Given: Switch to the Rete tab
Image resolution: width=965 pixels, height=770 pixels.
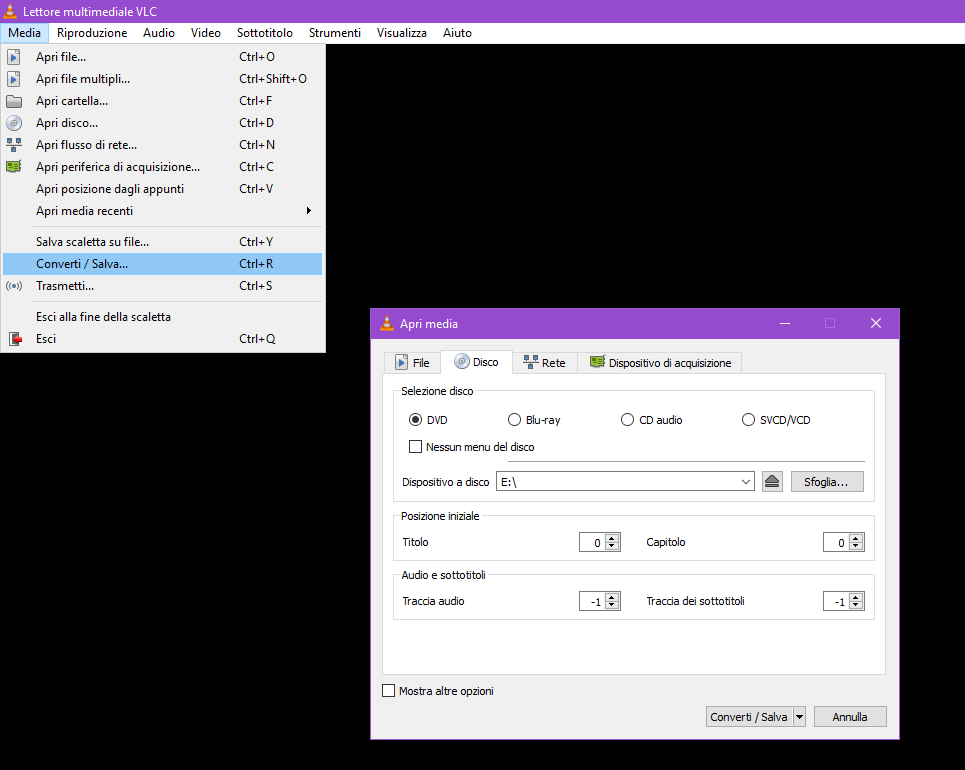Looking at the screenshot, I should tap(544, 363).
